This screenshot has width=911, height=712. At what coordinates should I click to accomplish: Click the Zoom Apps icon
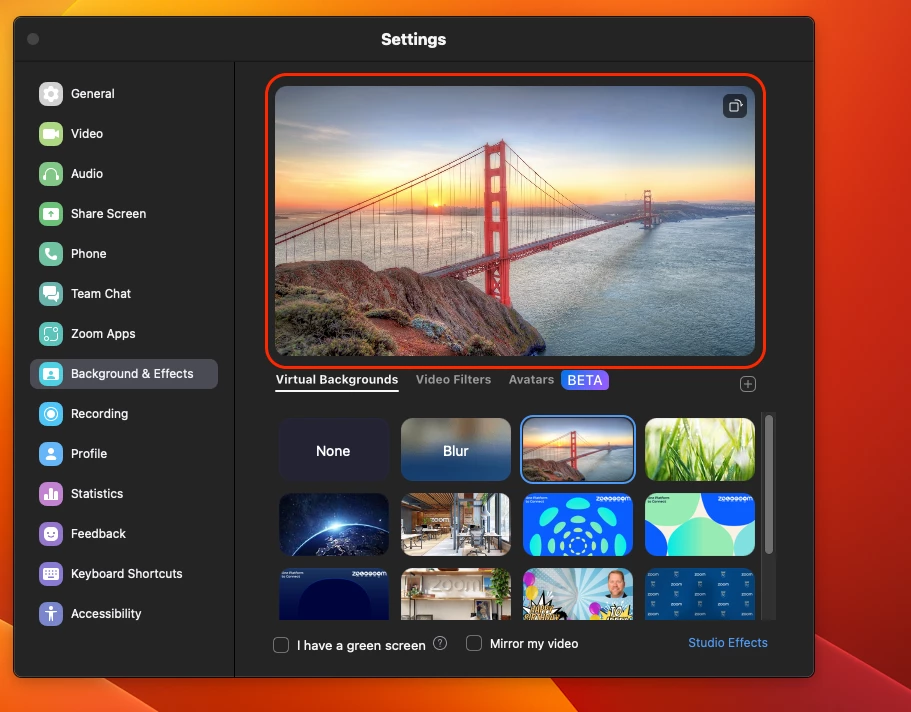[51, 334]
